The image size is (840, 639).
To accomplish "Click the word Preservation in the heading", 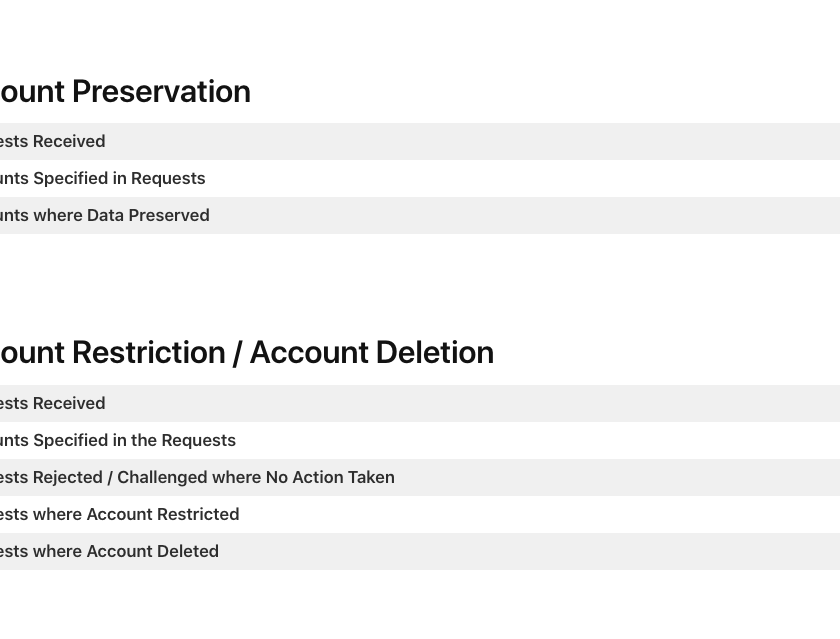I will tap(161, 91).
